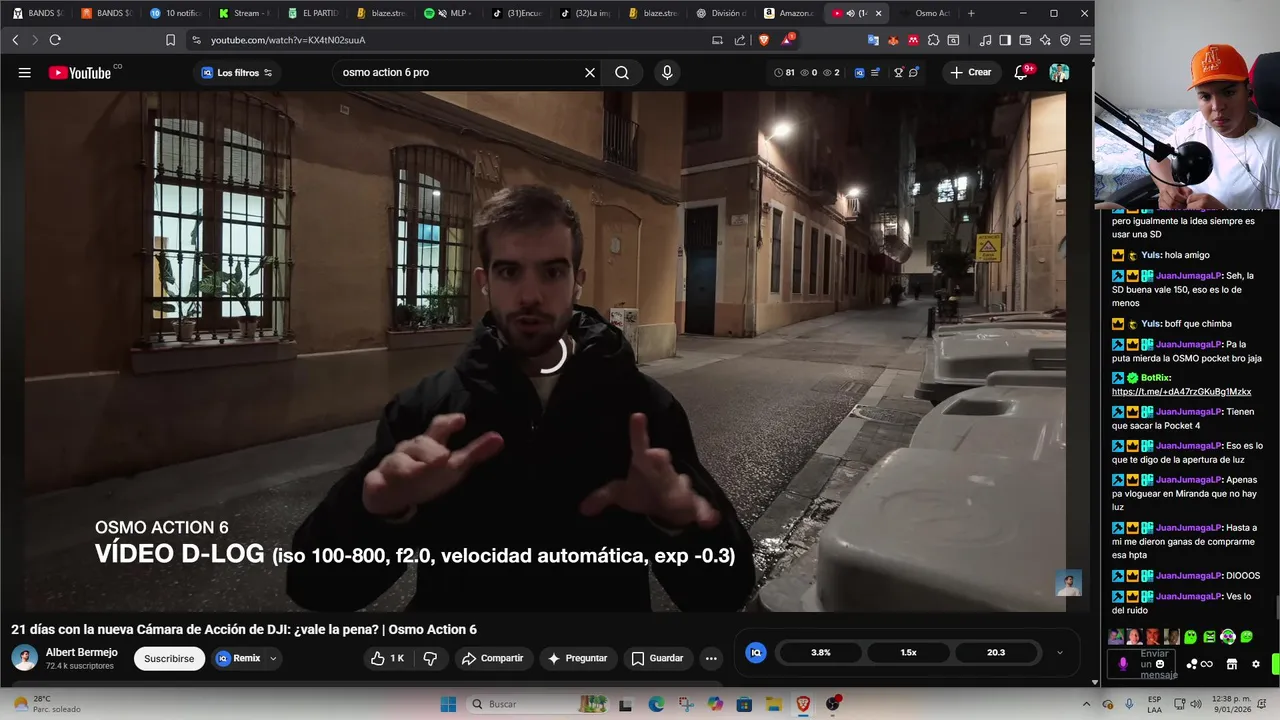Open the emoji picker in chat
Screen dimensions: 1280x720
tap(1160, 664)
